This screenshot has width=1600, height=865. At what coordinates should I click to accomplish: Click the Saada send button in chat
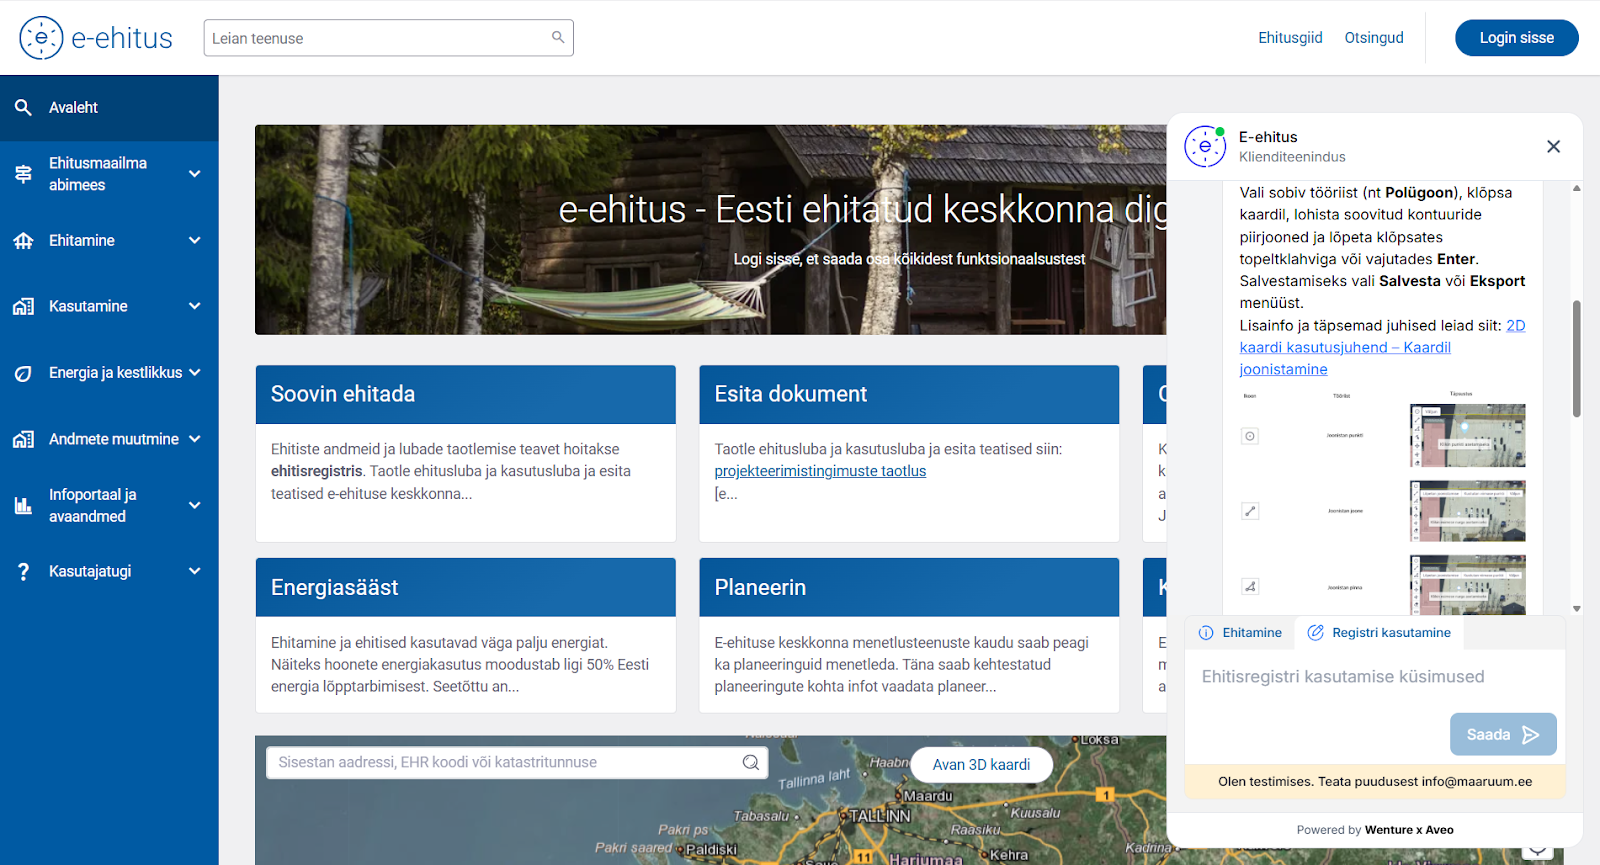(x=1503, y=734)
